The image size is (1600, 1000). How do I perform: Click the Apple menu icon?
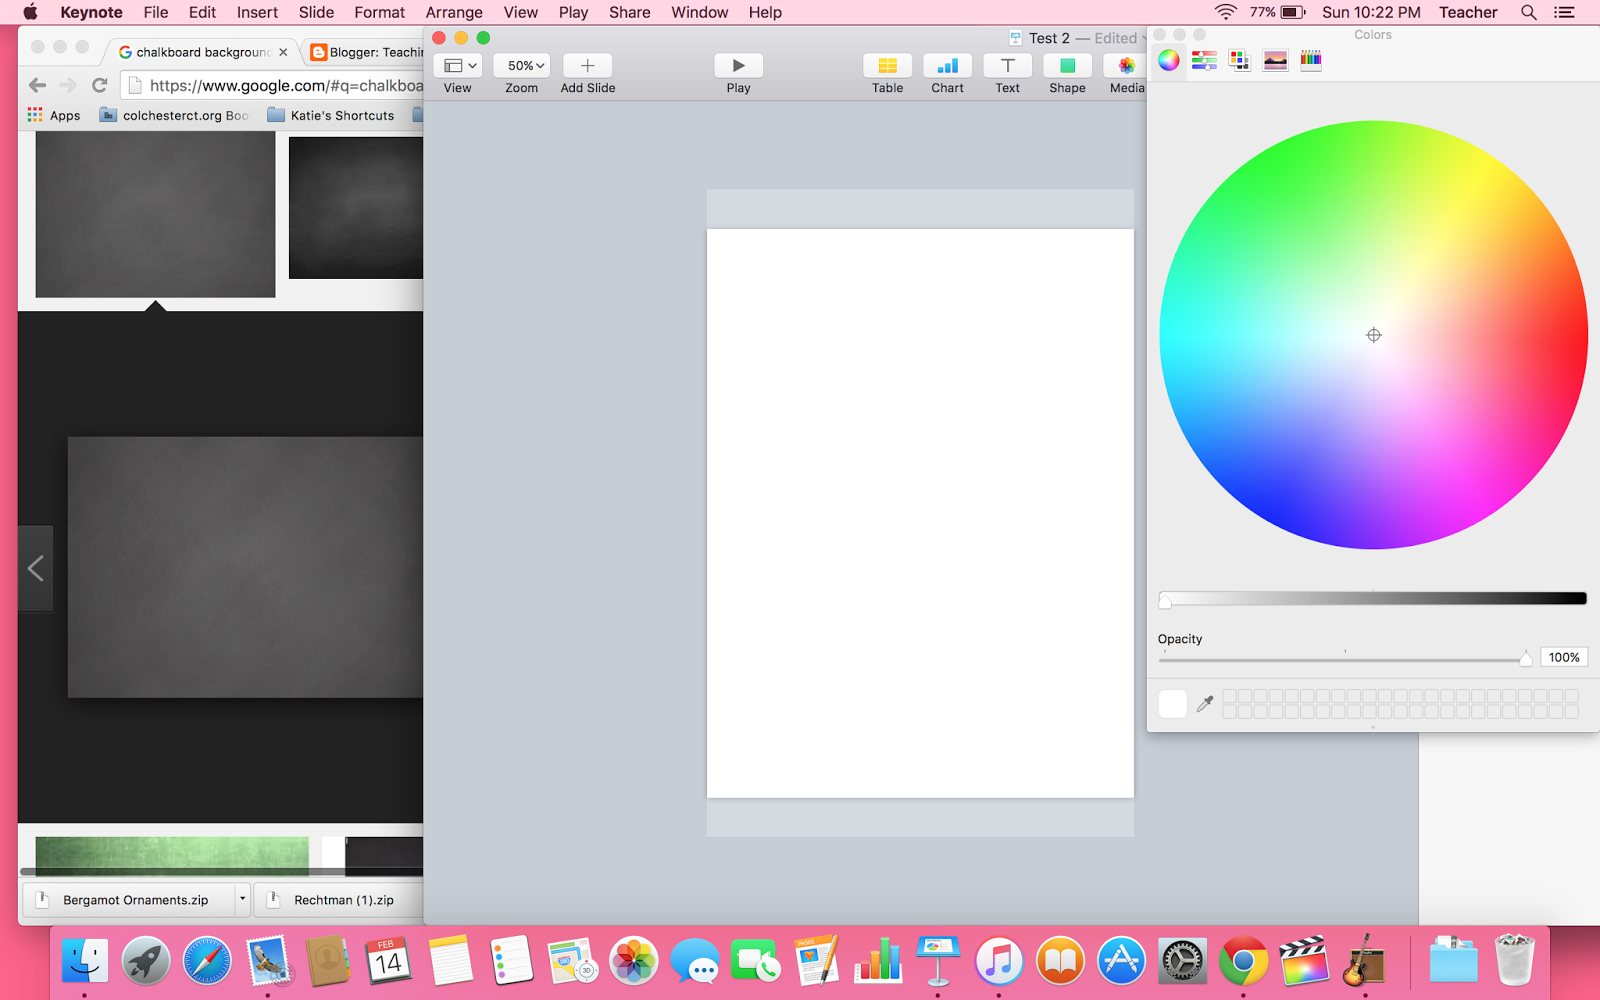click(30, 12)
